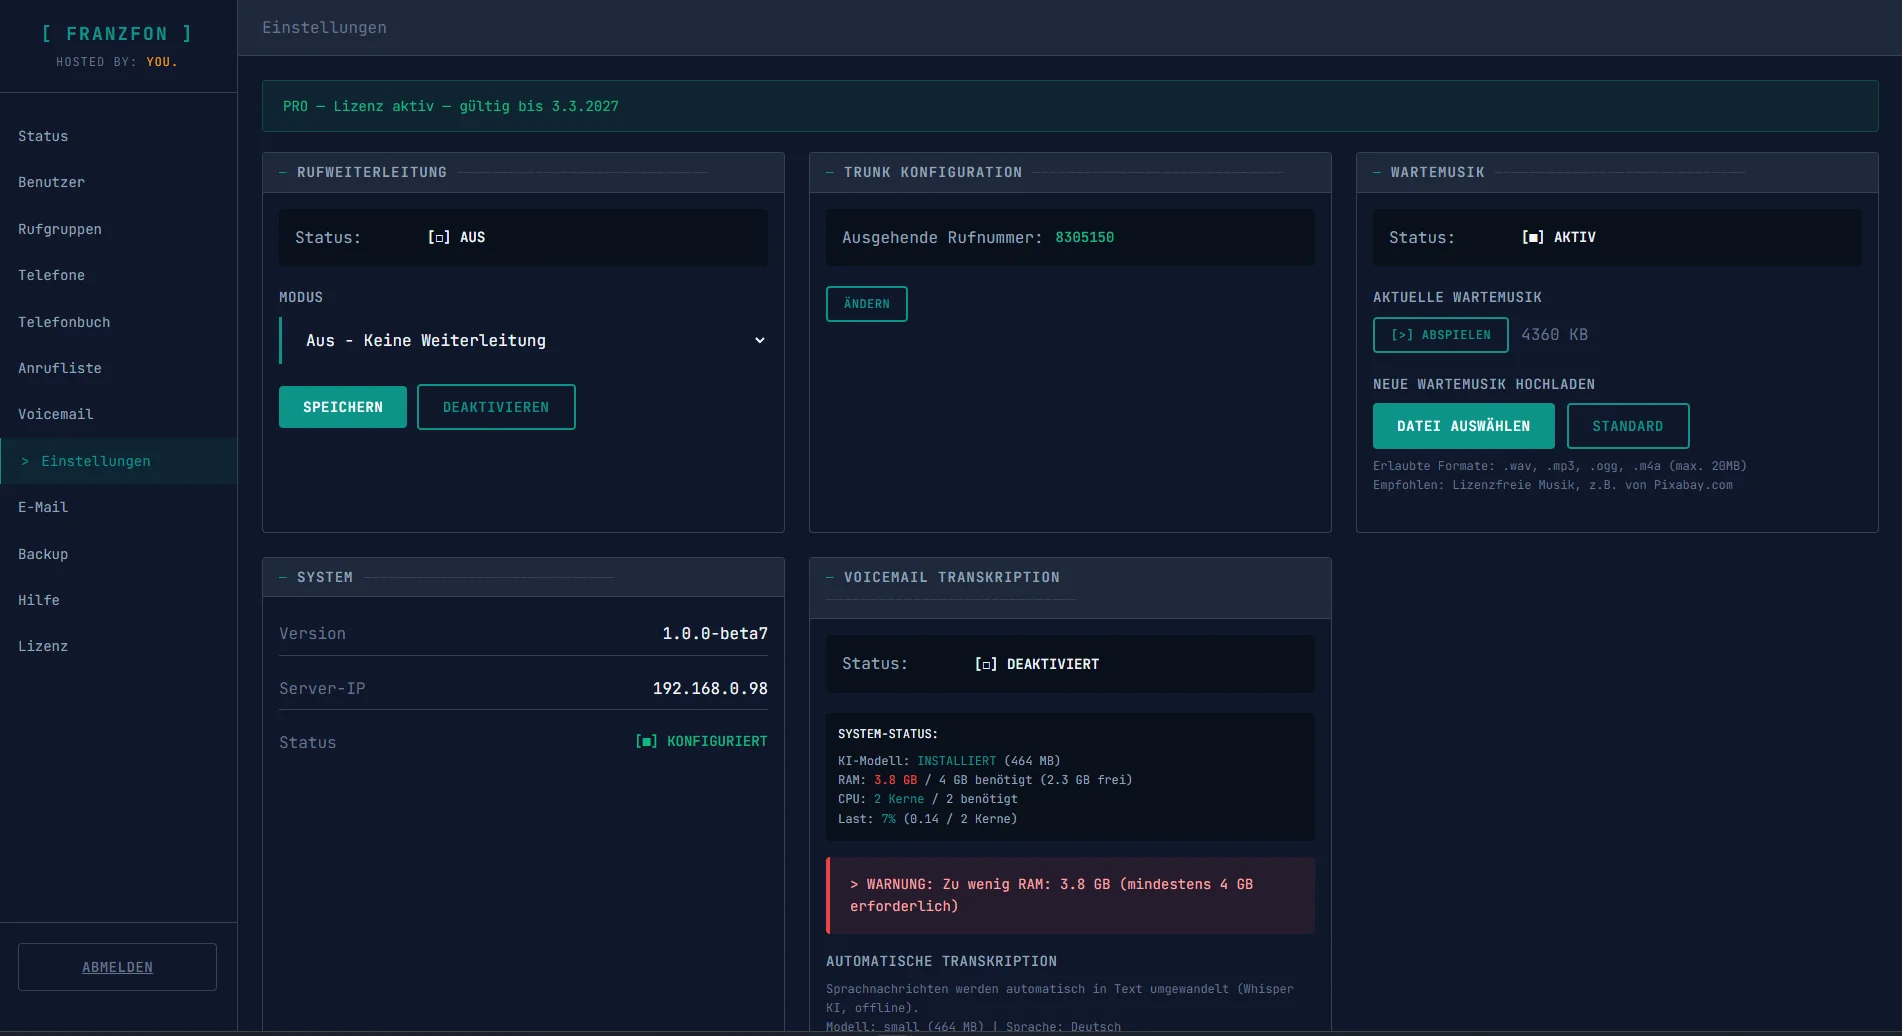Click the Voicemail Transkription DEAKTIVIERT indicator

[x=1037, y=665]
